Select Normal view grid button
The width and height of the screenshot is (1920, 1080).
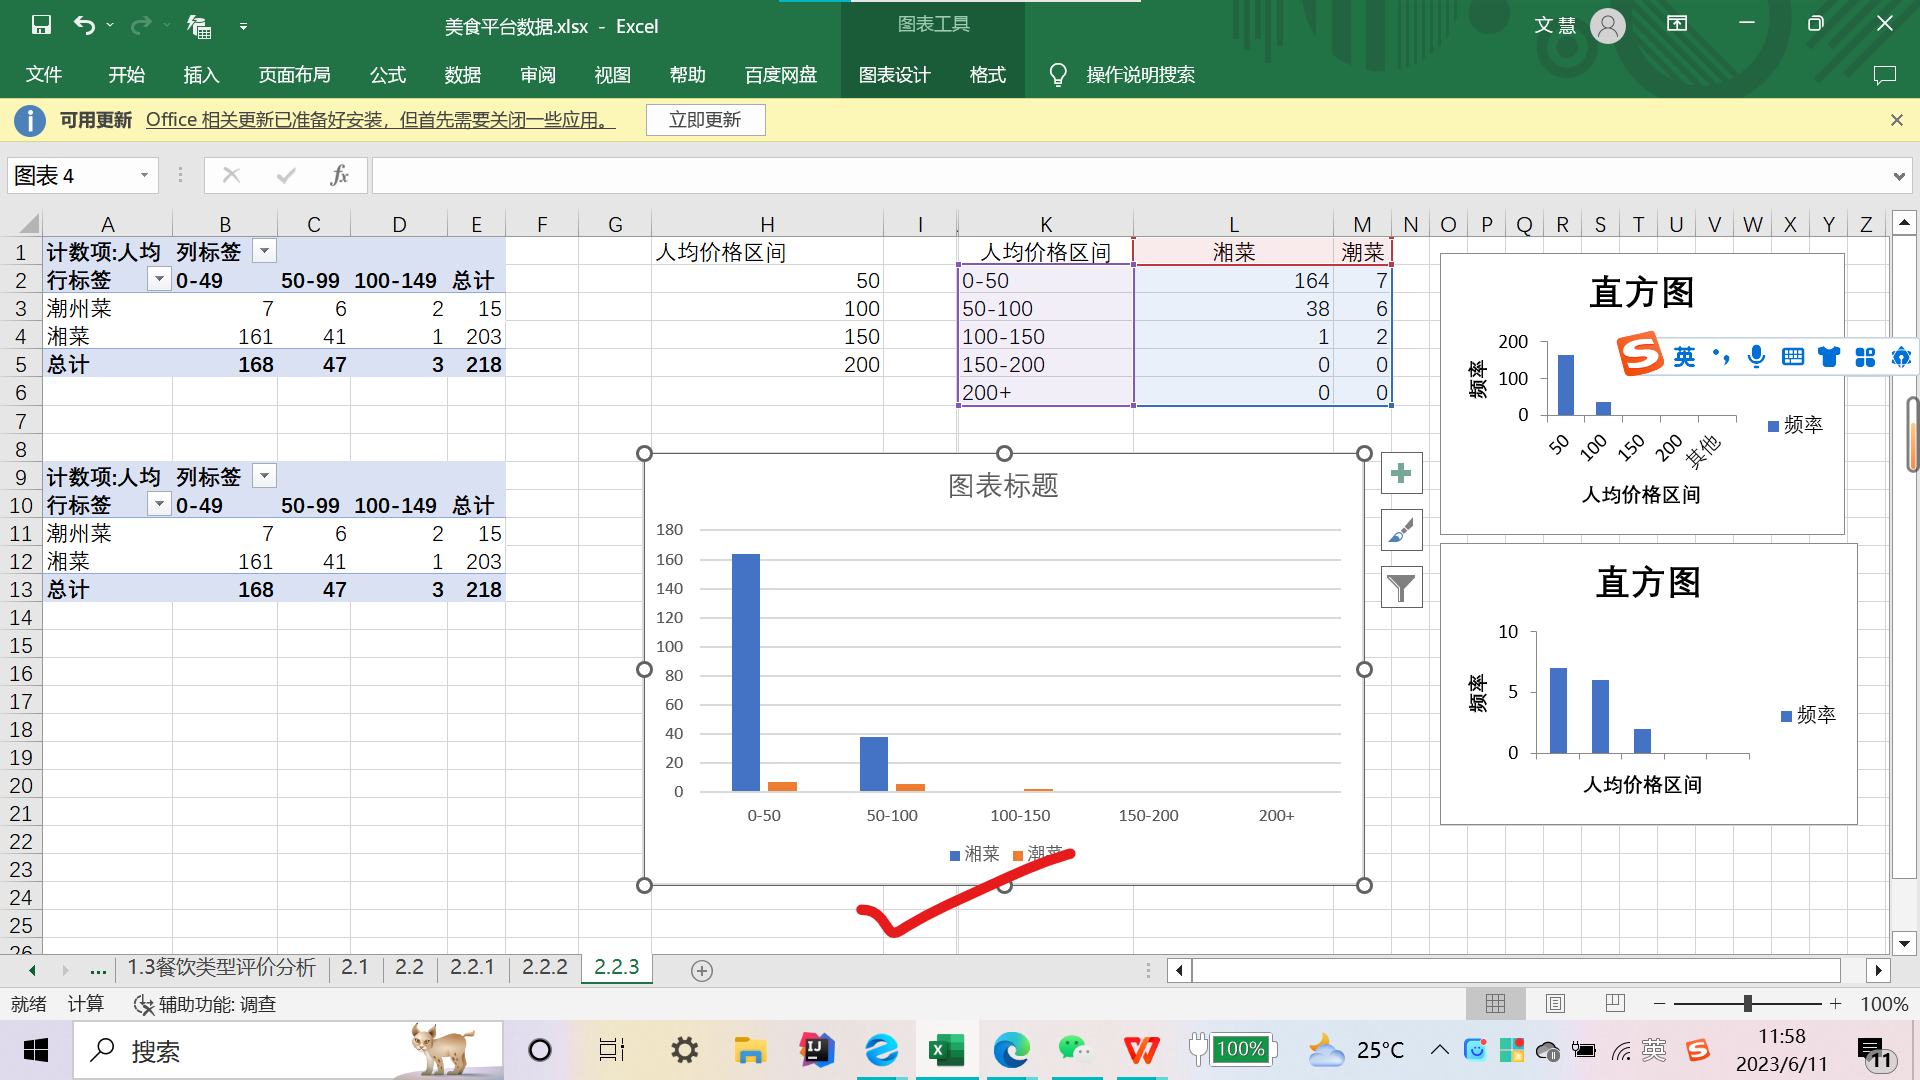1495,1003
